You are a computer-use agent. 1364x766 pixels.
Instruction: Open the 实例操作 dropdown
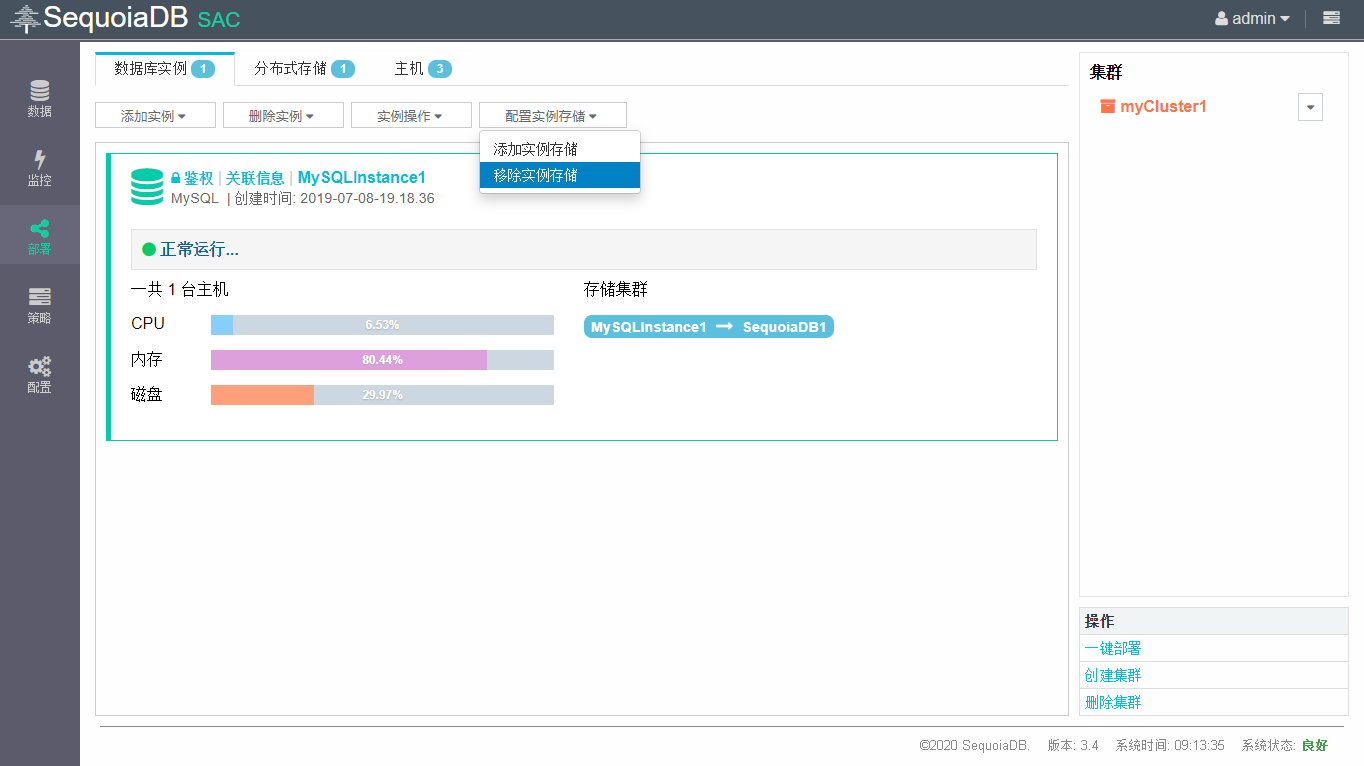(x=410, y=116)
